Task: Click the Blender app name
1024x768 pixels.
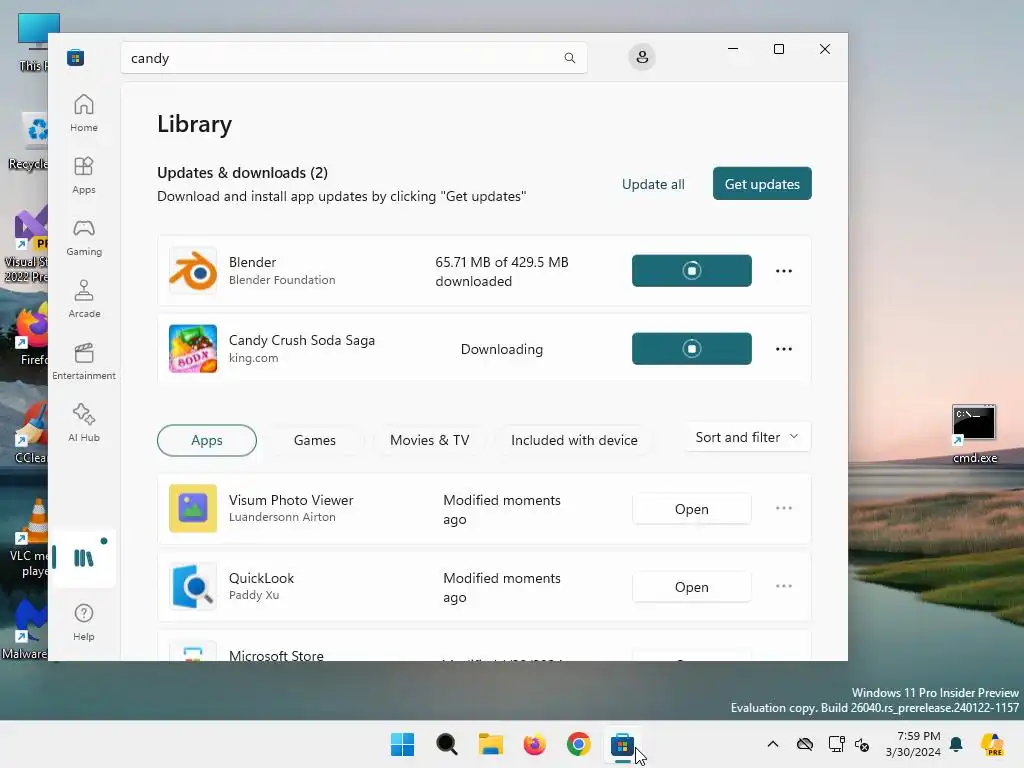Action: [x=252, y=262]
